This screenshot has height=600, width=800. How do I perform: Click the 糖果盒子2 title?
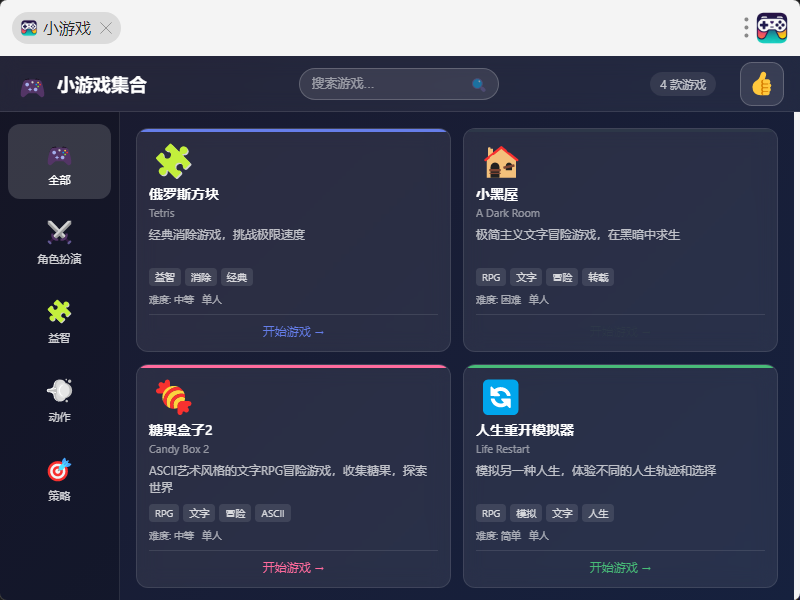tap(181, 430)
